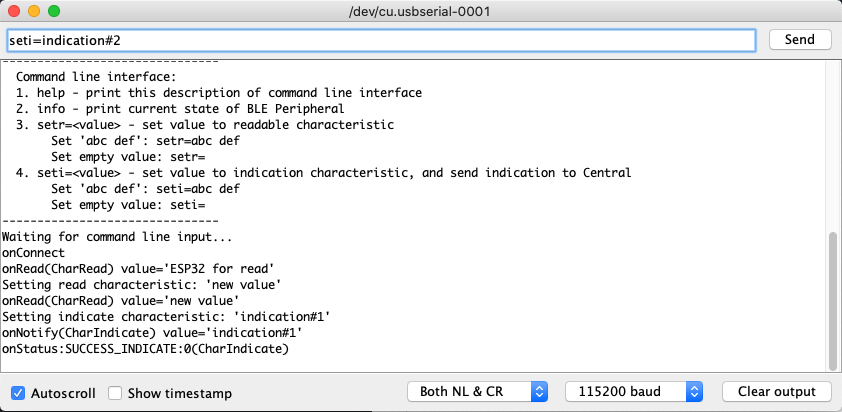Click the onConnect log line
The width and height of the screenshot is (842, 412).
point(33,252)
